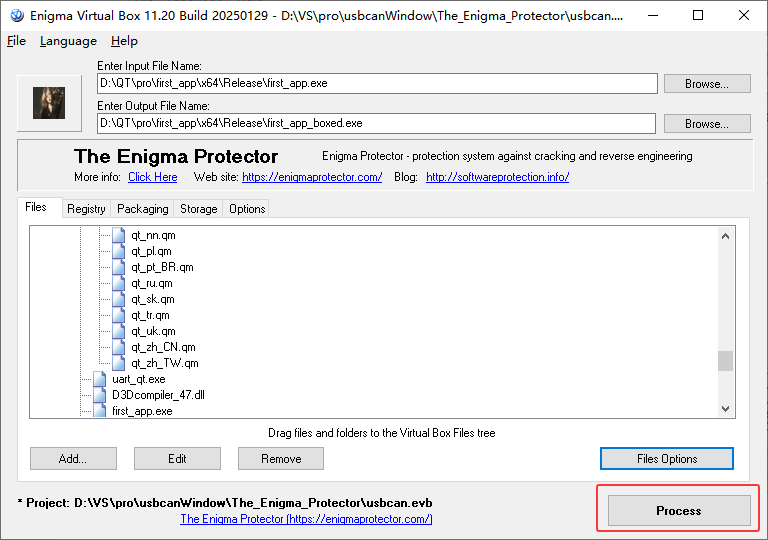Click the uart_qt.exe file icon
Viewport: 768px width, 540px height.
pos(100,379)
